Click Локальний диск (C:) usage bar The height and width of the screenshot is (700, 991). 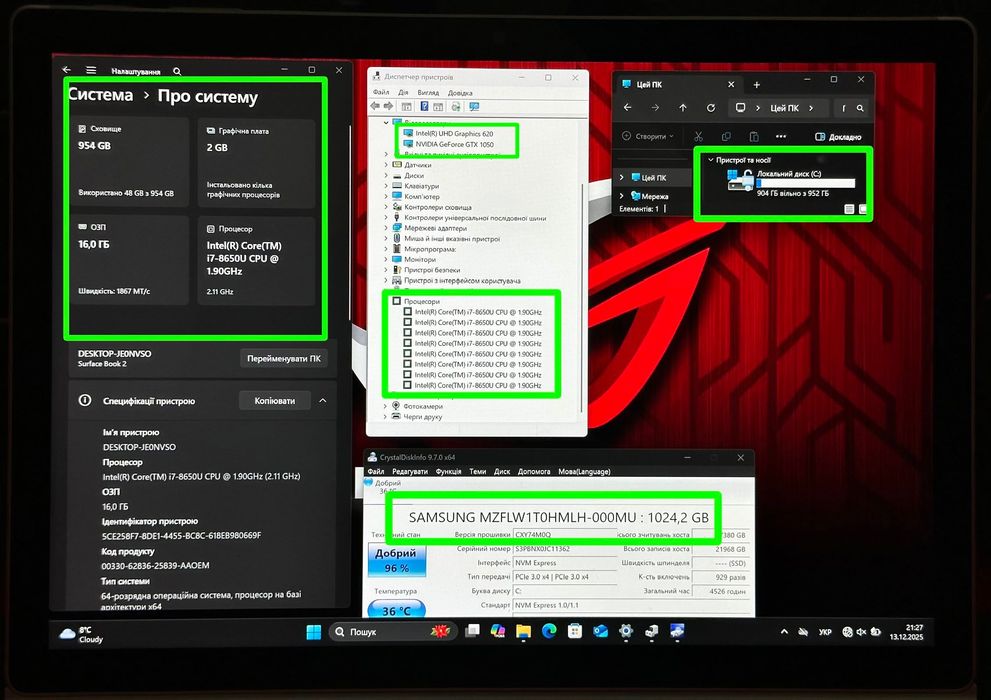(805, 183)
